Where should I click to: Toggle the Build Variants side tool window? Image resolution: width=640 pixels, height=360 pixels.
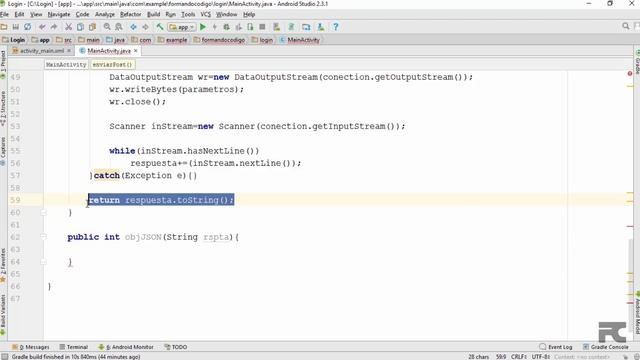click(3, 314)
